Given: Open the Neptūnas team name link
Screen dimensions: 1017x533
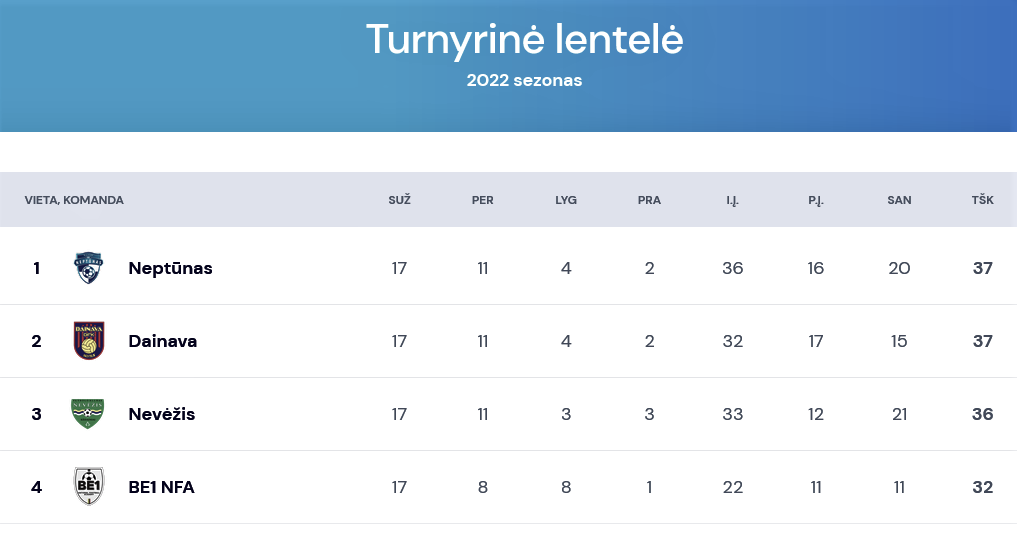Looking at the screenshot, I should pos(171,268).
